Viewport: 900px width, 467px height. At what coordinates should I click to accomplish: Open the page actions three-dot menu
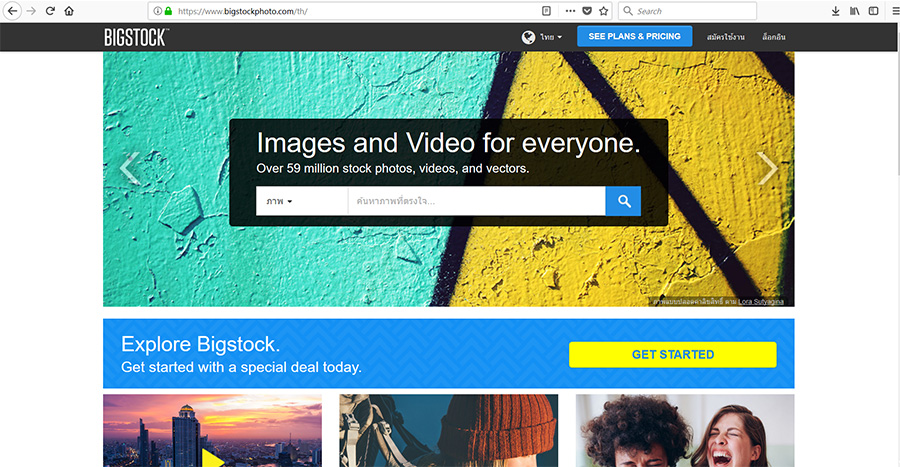pyautogui.click(x=570, y=11)
